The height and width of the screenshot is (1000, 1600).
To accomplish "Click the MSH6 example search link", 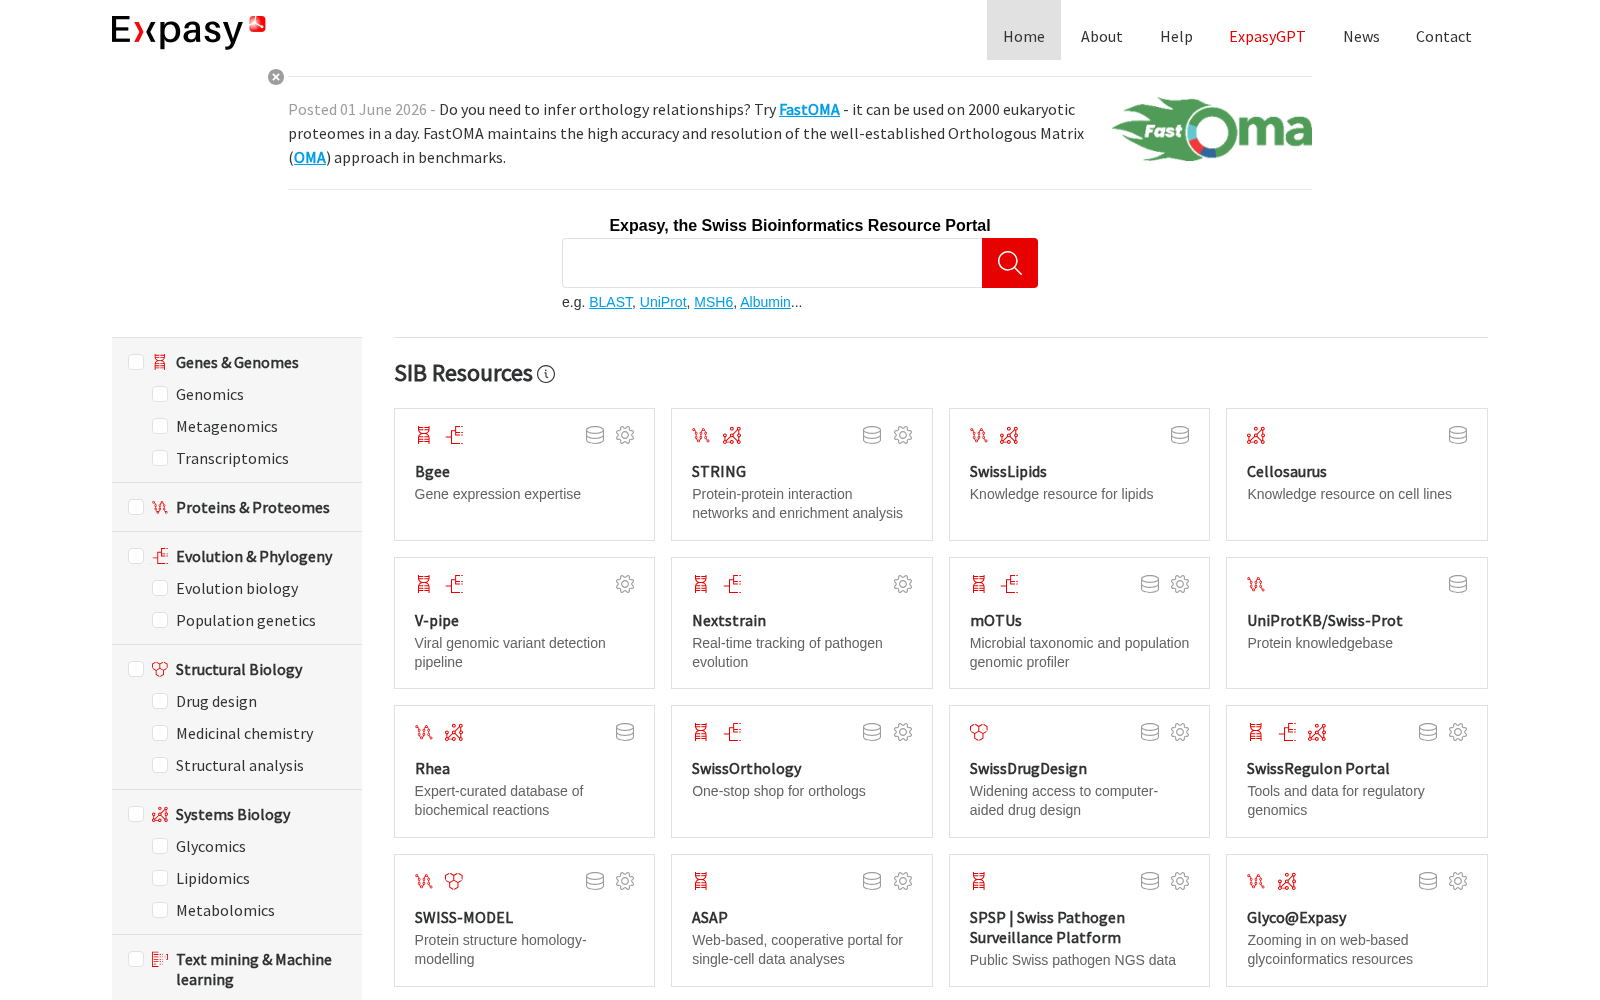I will coord(713,302).
